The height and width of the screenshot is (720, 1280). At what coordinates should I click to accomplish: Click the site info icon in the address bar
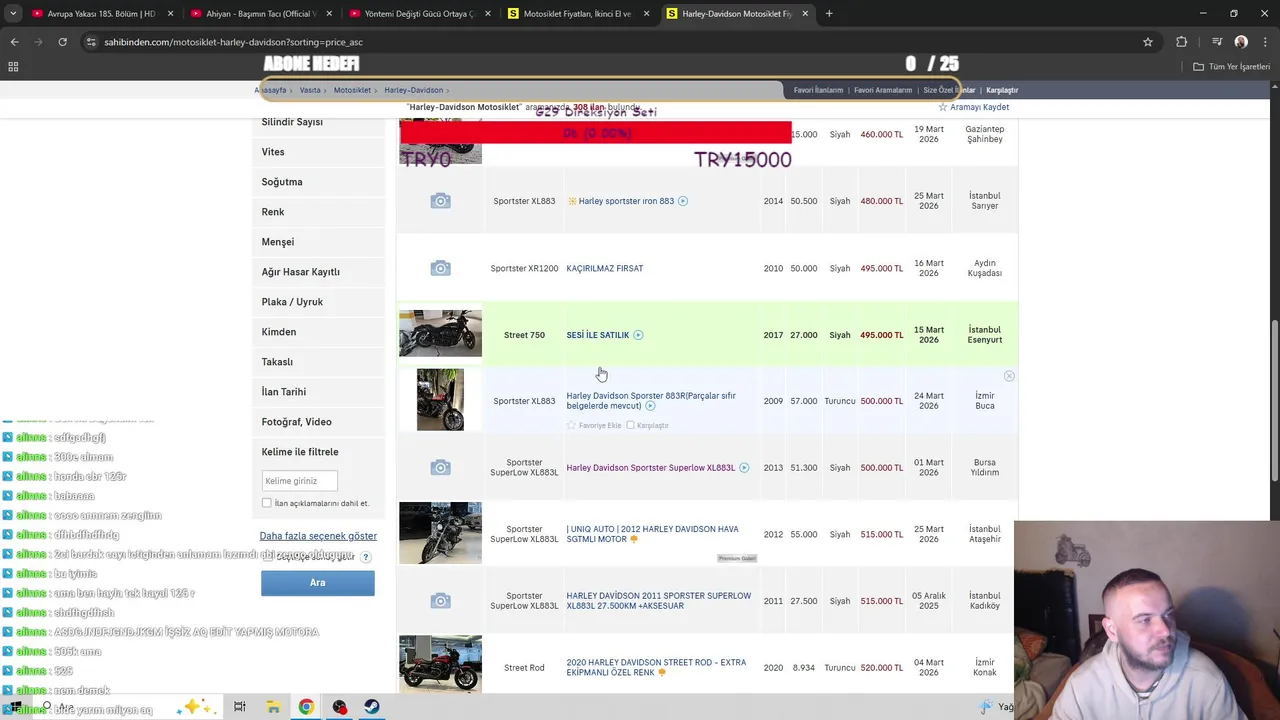[x=91, y=42]
